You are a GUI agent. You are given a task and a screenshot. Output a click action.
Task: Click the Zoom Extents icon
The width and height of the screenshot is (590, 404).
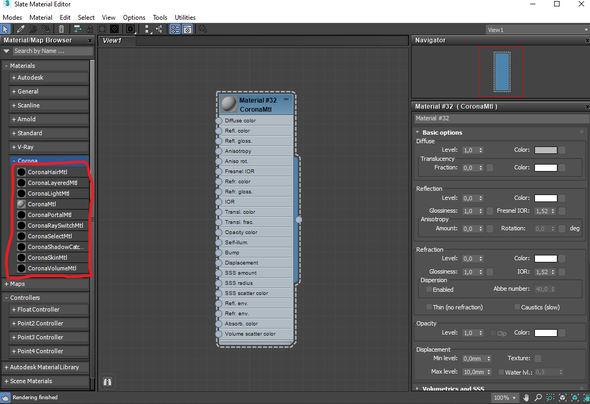pos(563,398)
